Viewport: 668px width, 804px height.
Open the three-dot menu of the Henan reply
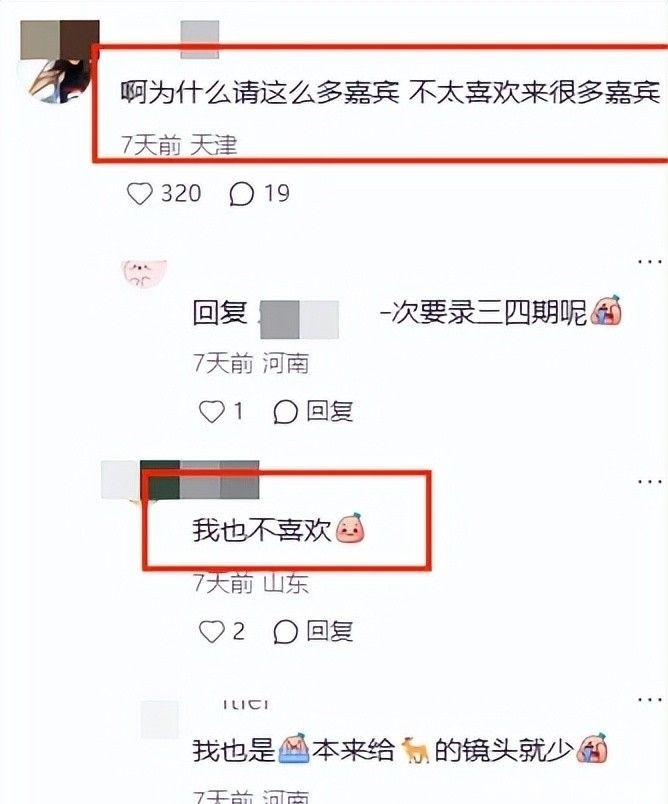(650, 262)
